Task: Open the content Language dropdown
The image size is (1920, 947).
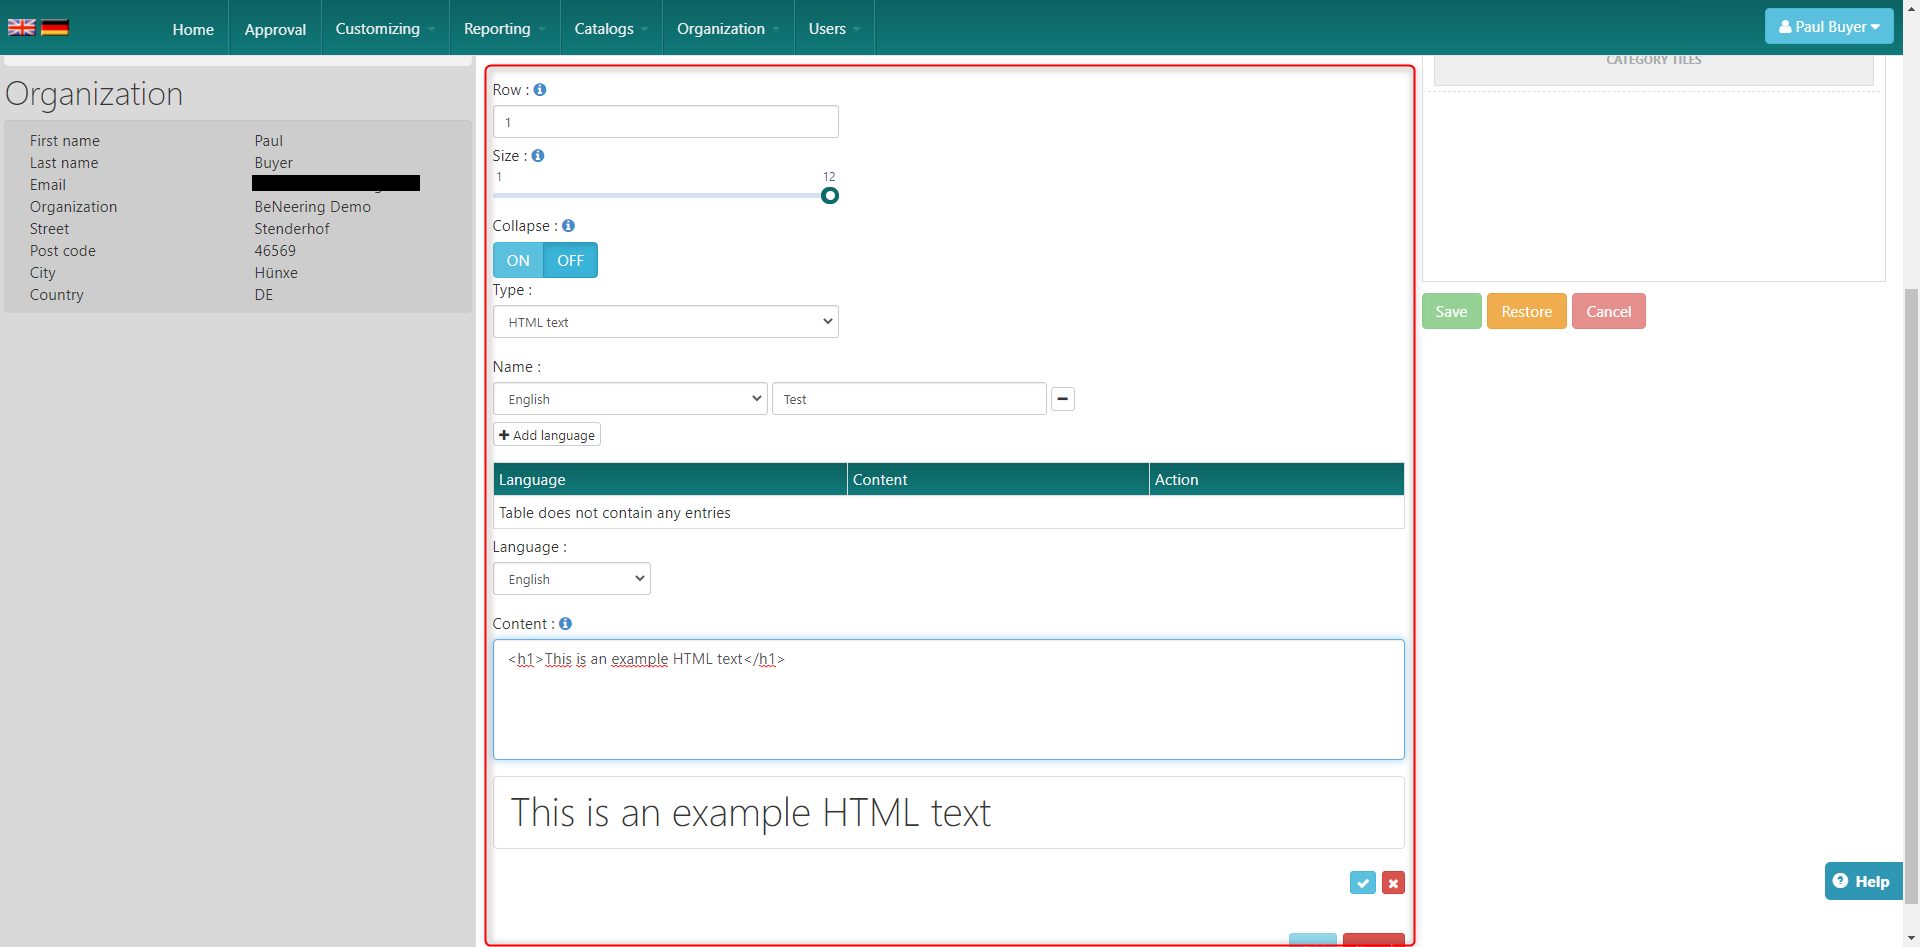Action: (x=571, y=579)
